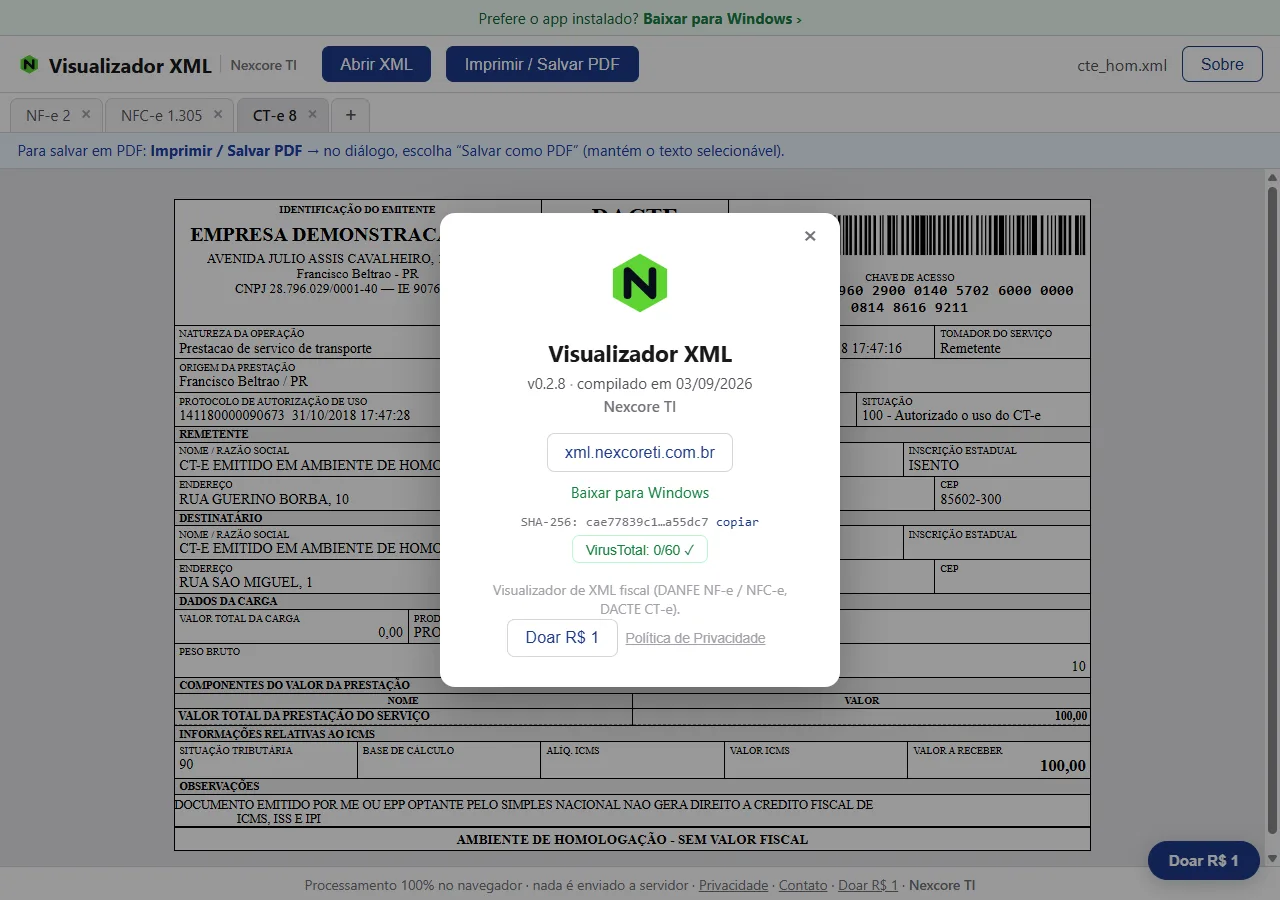This screenshot has height=900, width=1280.
Task: Click the vertical scrollbar thumb of the document
Action: coord(1272,510)
